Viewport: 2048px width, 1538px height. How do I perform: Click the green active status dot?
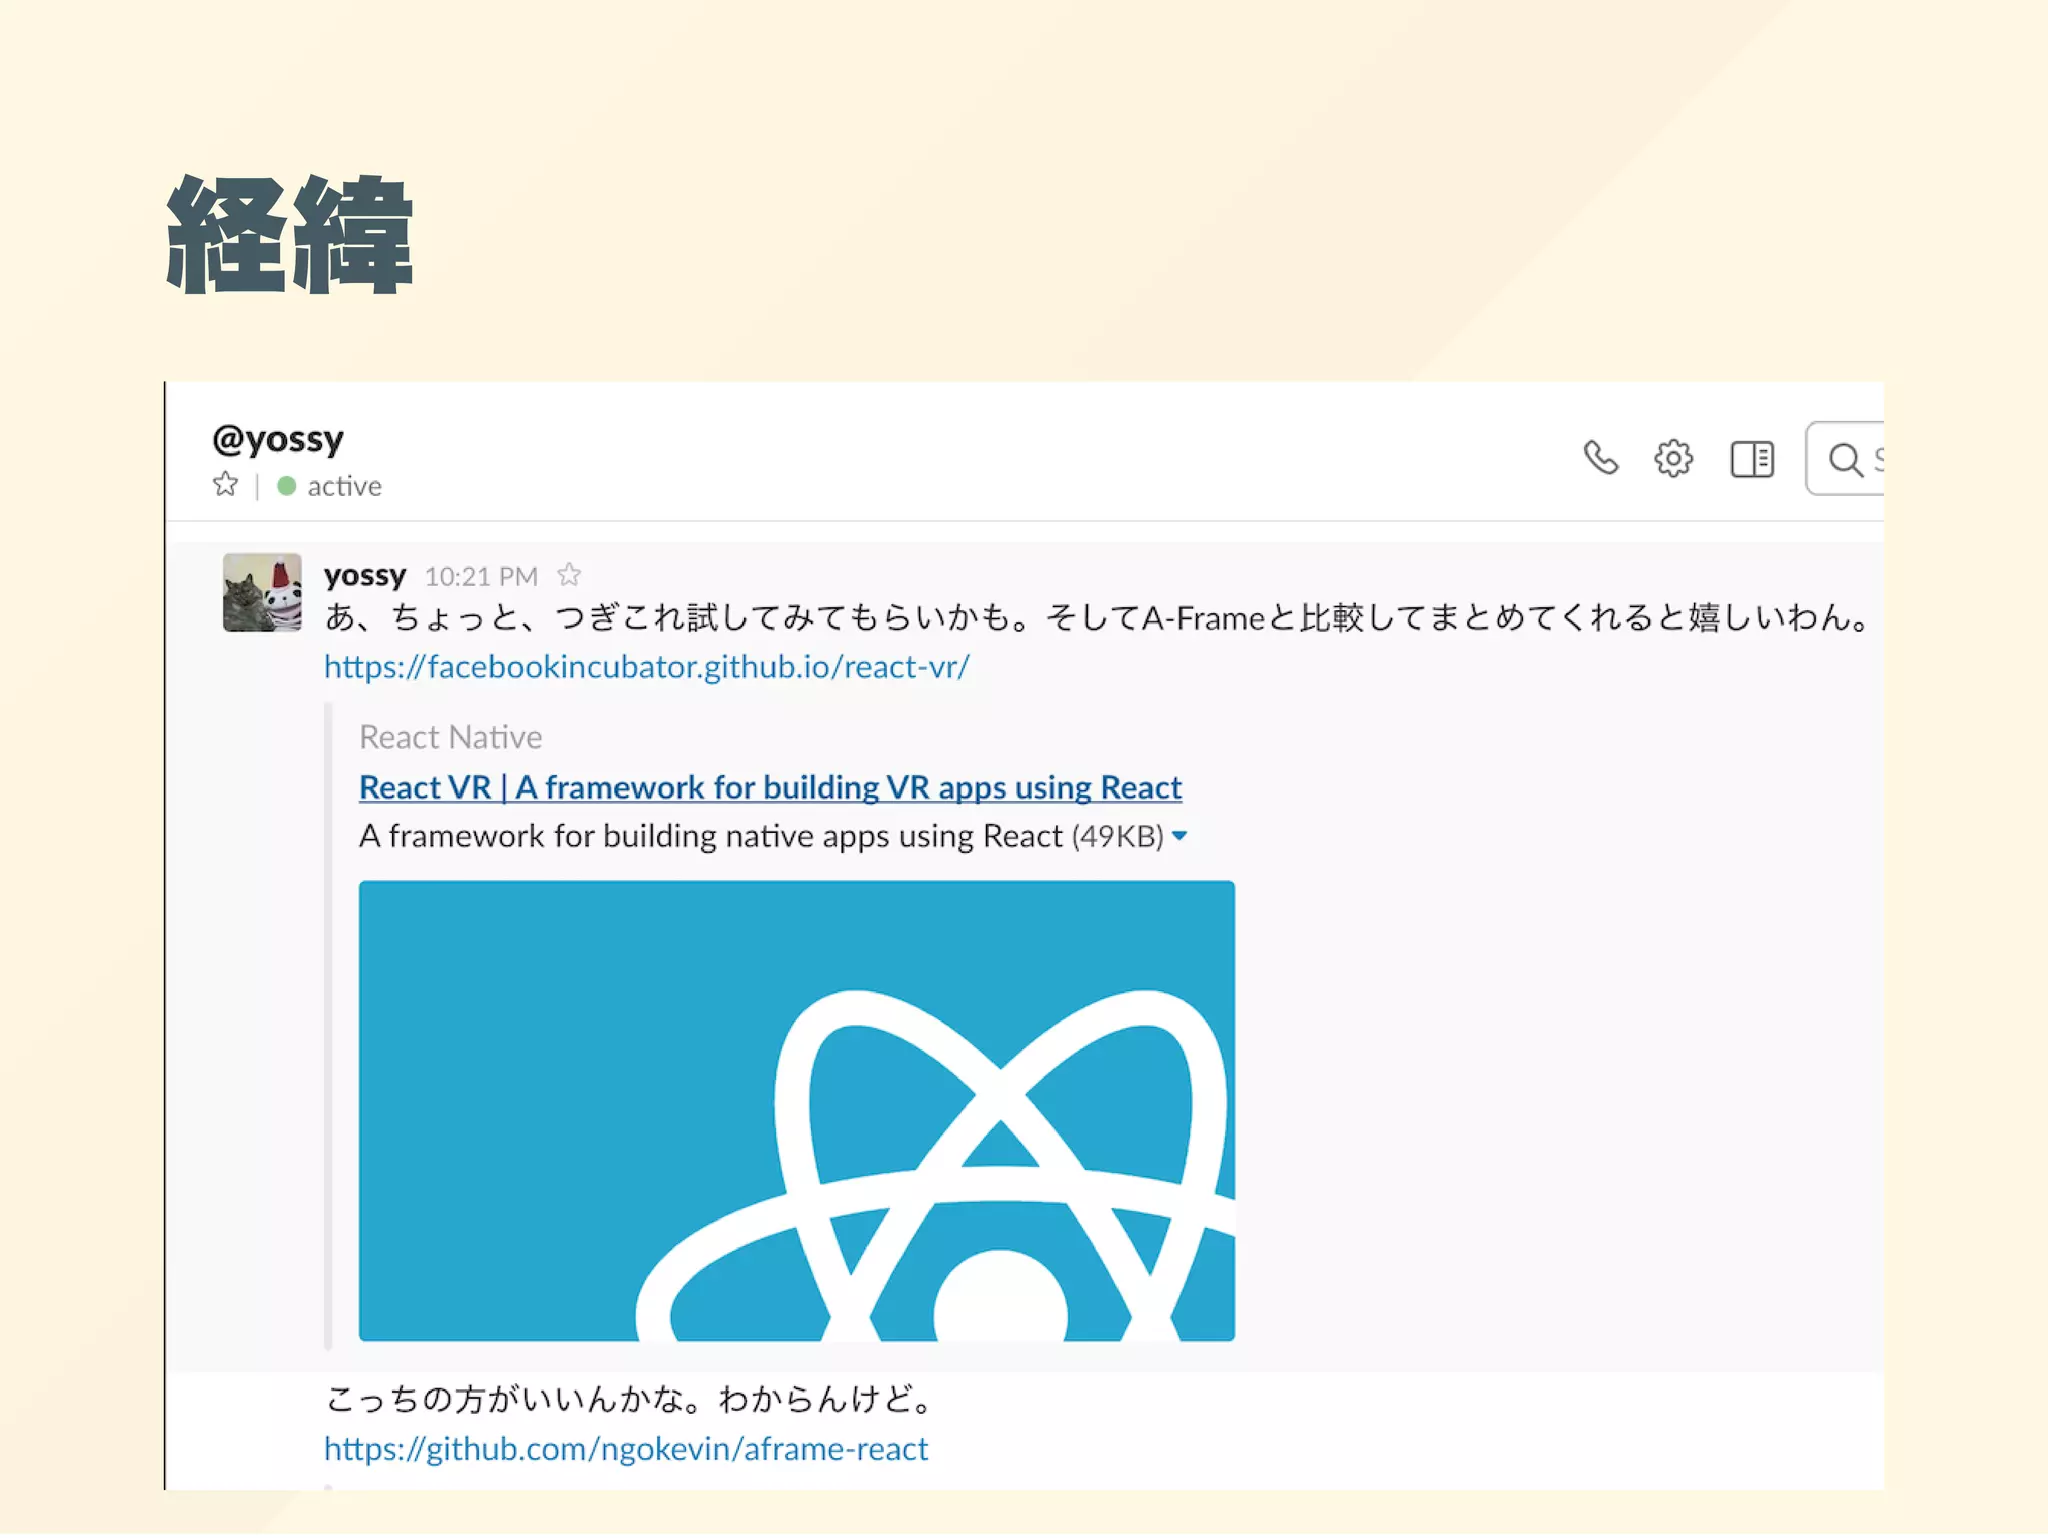pos(287,486)
